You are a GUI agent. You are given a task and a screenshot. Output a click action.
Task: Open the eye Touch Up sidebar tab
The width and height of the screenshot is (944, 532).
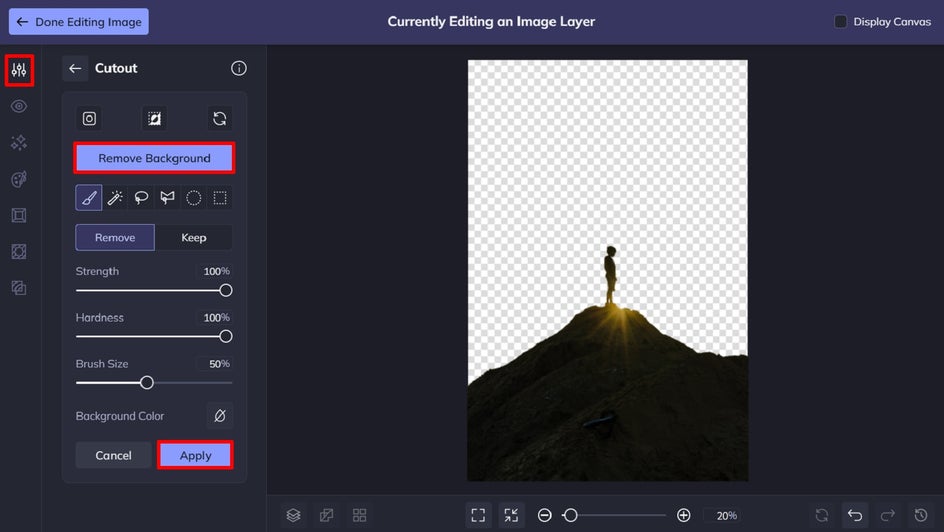[19, 107]
